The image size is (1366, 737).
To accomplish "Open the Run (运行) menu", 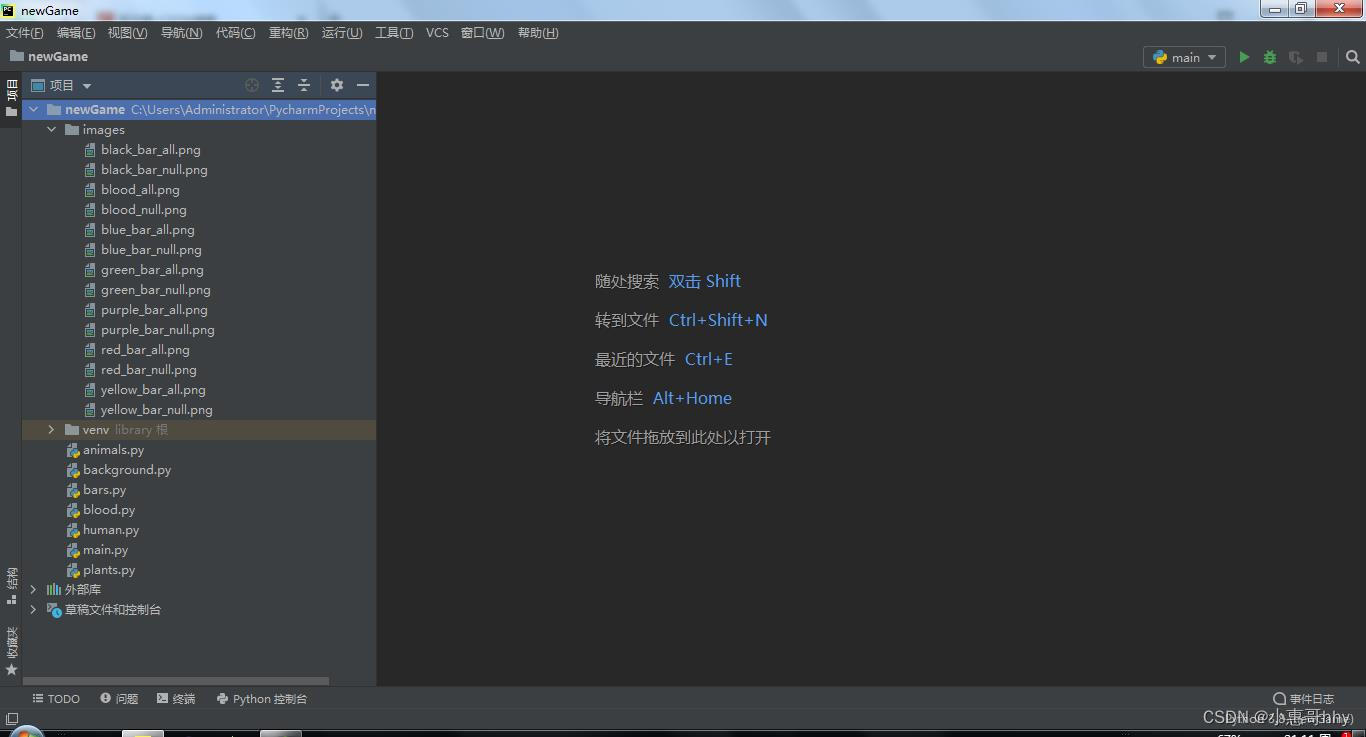I will (x=342, y=33).
